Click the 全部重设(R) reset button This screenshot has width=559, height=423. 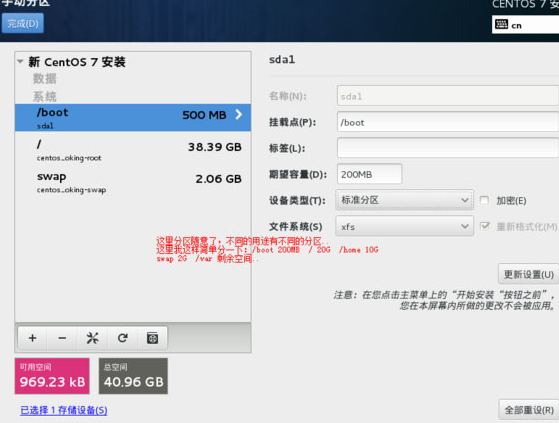[529, 410]
